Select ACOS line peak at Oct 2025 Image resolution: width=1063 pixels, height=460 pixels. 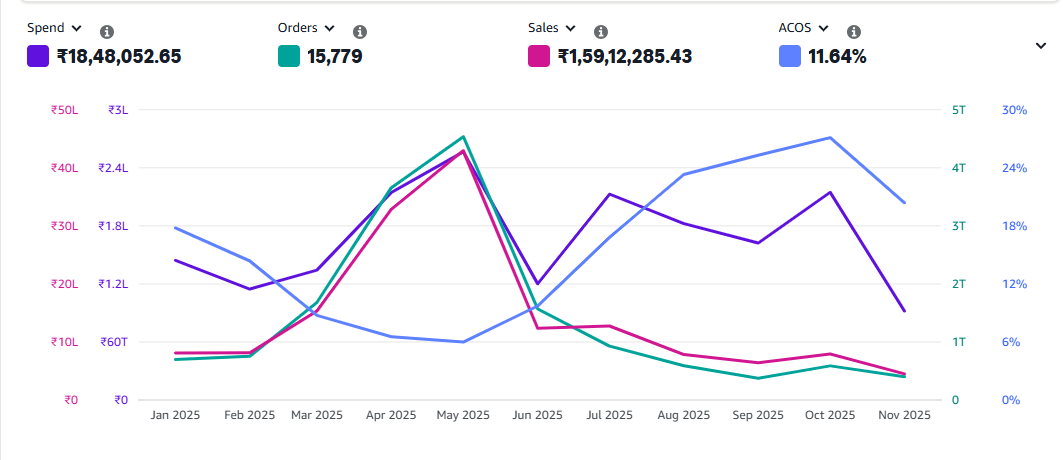pyautogui.click(x=831, y=138)
